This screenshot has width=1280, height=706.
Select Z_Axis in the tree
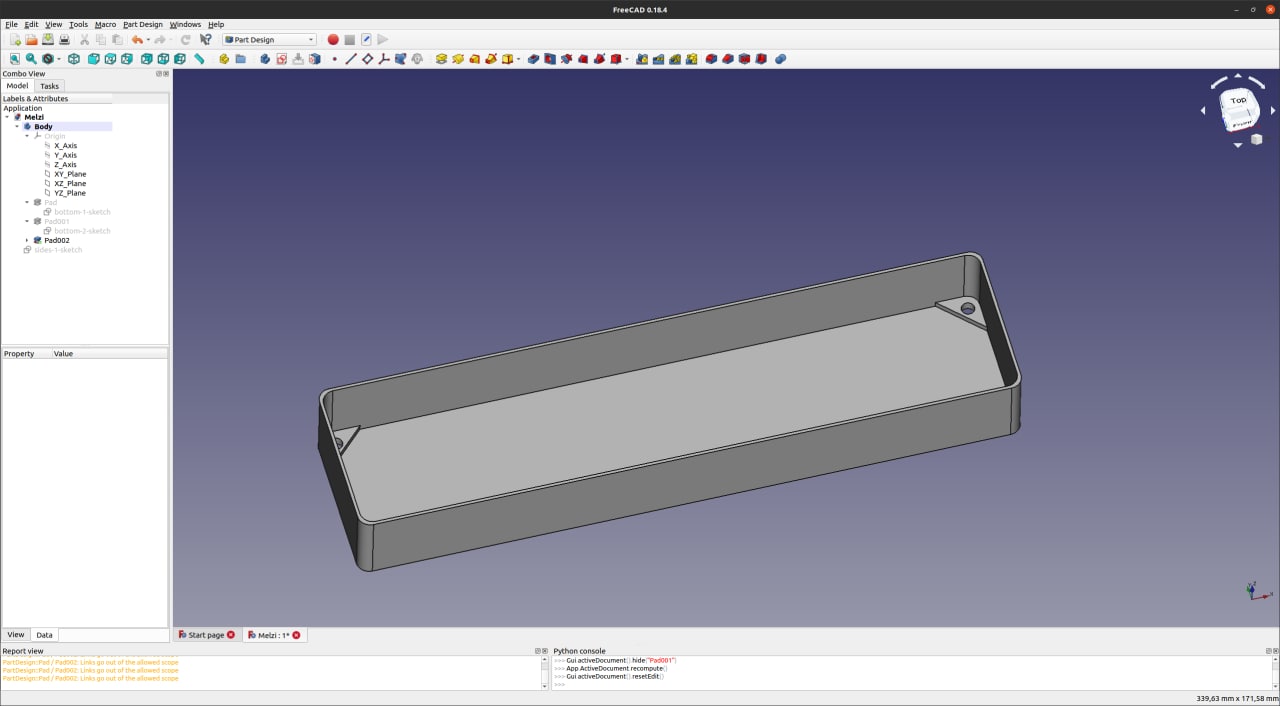[65, 165]
